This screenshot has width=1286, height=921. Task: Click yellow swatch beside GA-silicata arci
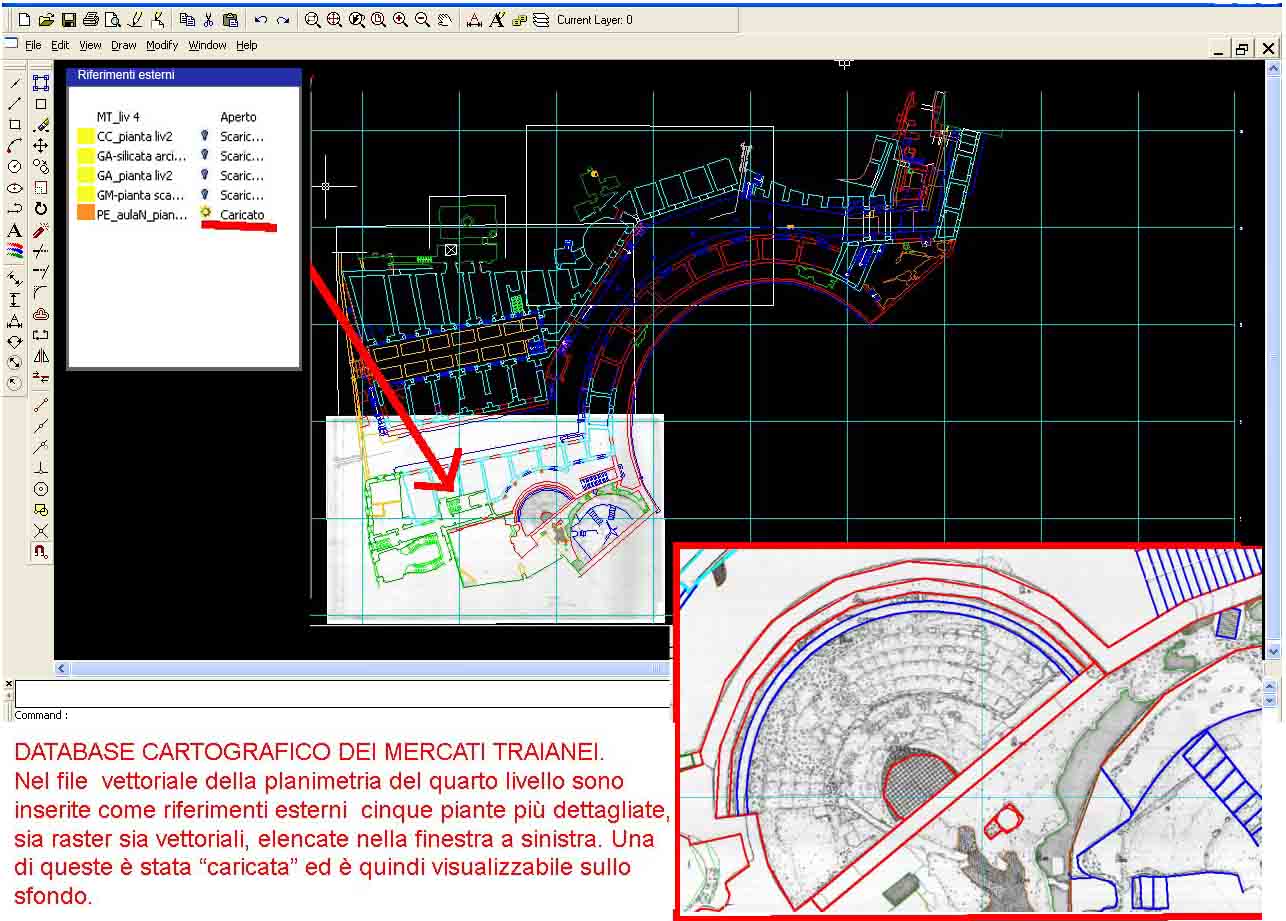[85, 156]
